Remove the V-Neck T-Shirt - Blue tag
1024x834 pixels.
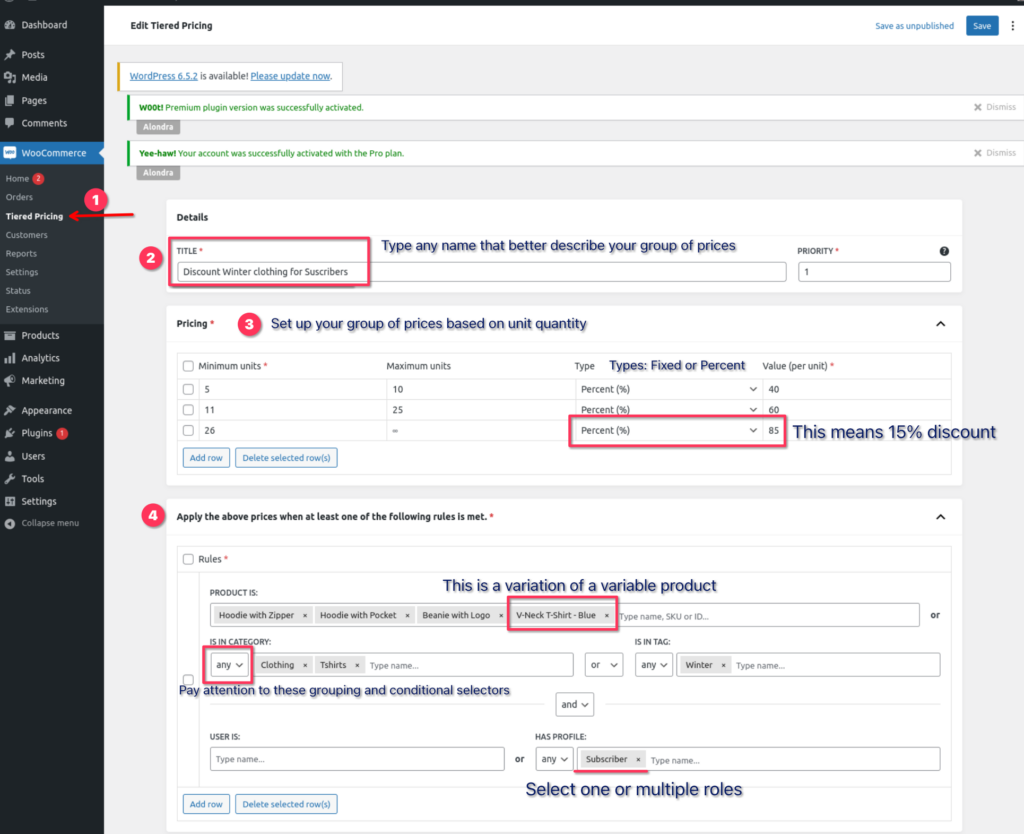click(x=607, y=615)
